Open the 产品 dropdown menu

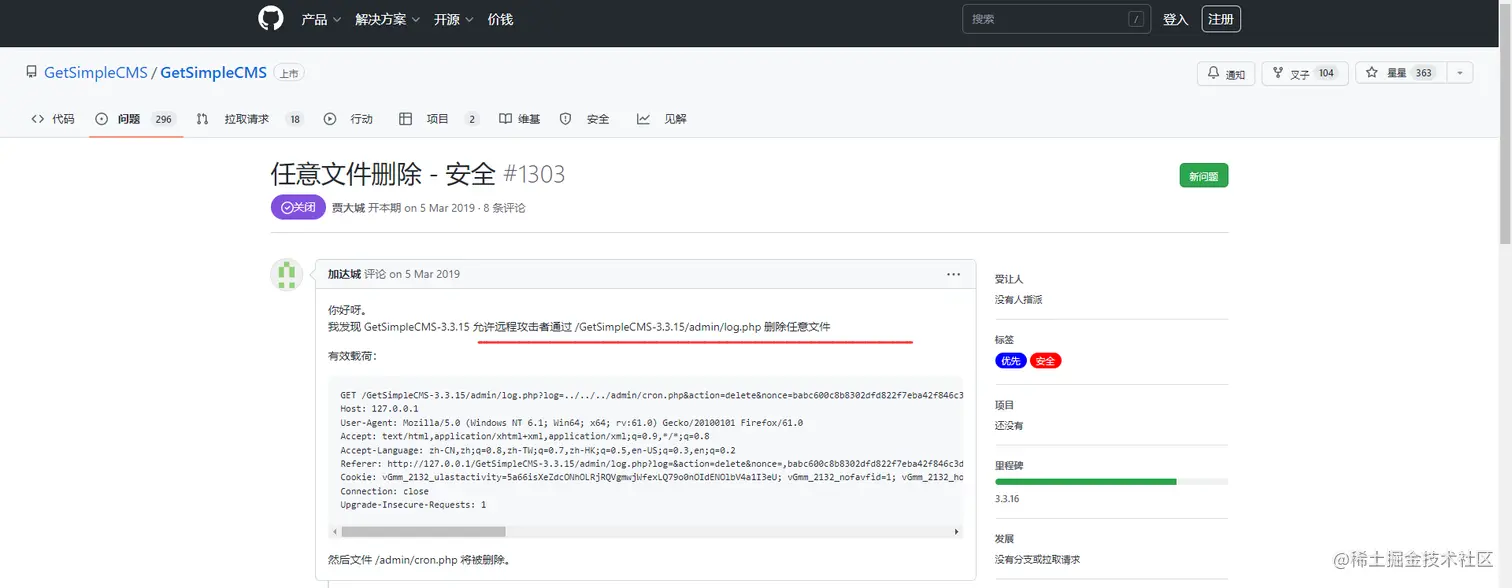[321, 19]
